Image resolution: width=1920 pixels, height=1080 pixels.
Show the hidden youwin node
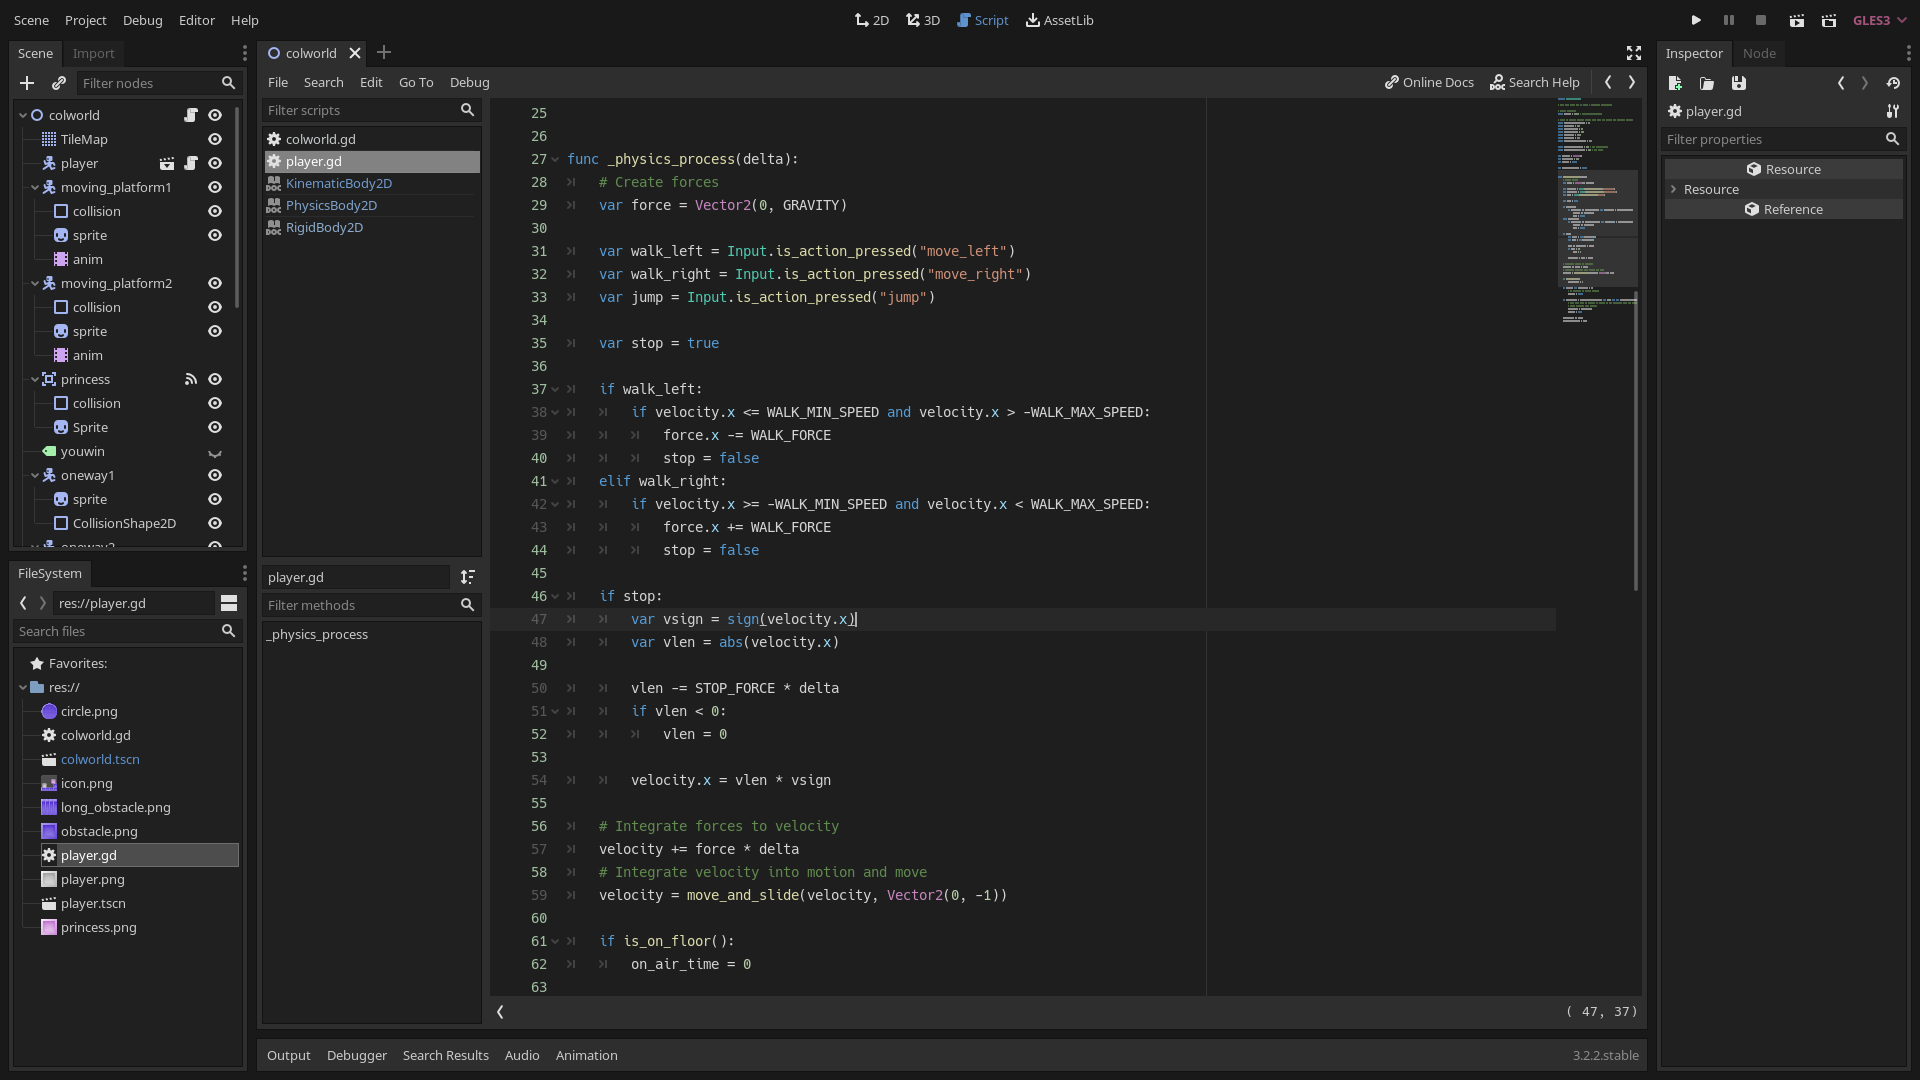(x=215, y=452)
